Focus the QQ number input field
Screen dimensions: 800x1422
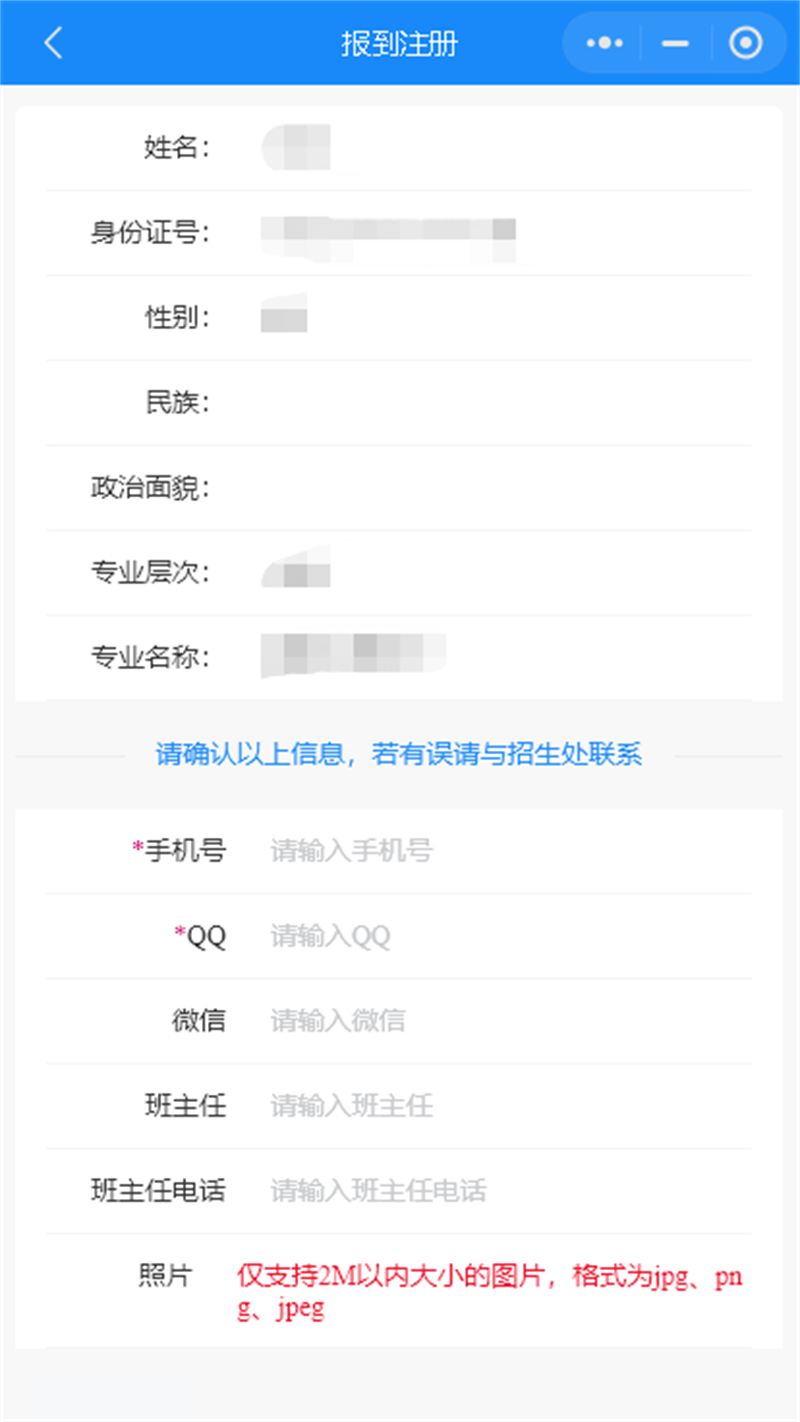(500, 936)
